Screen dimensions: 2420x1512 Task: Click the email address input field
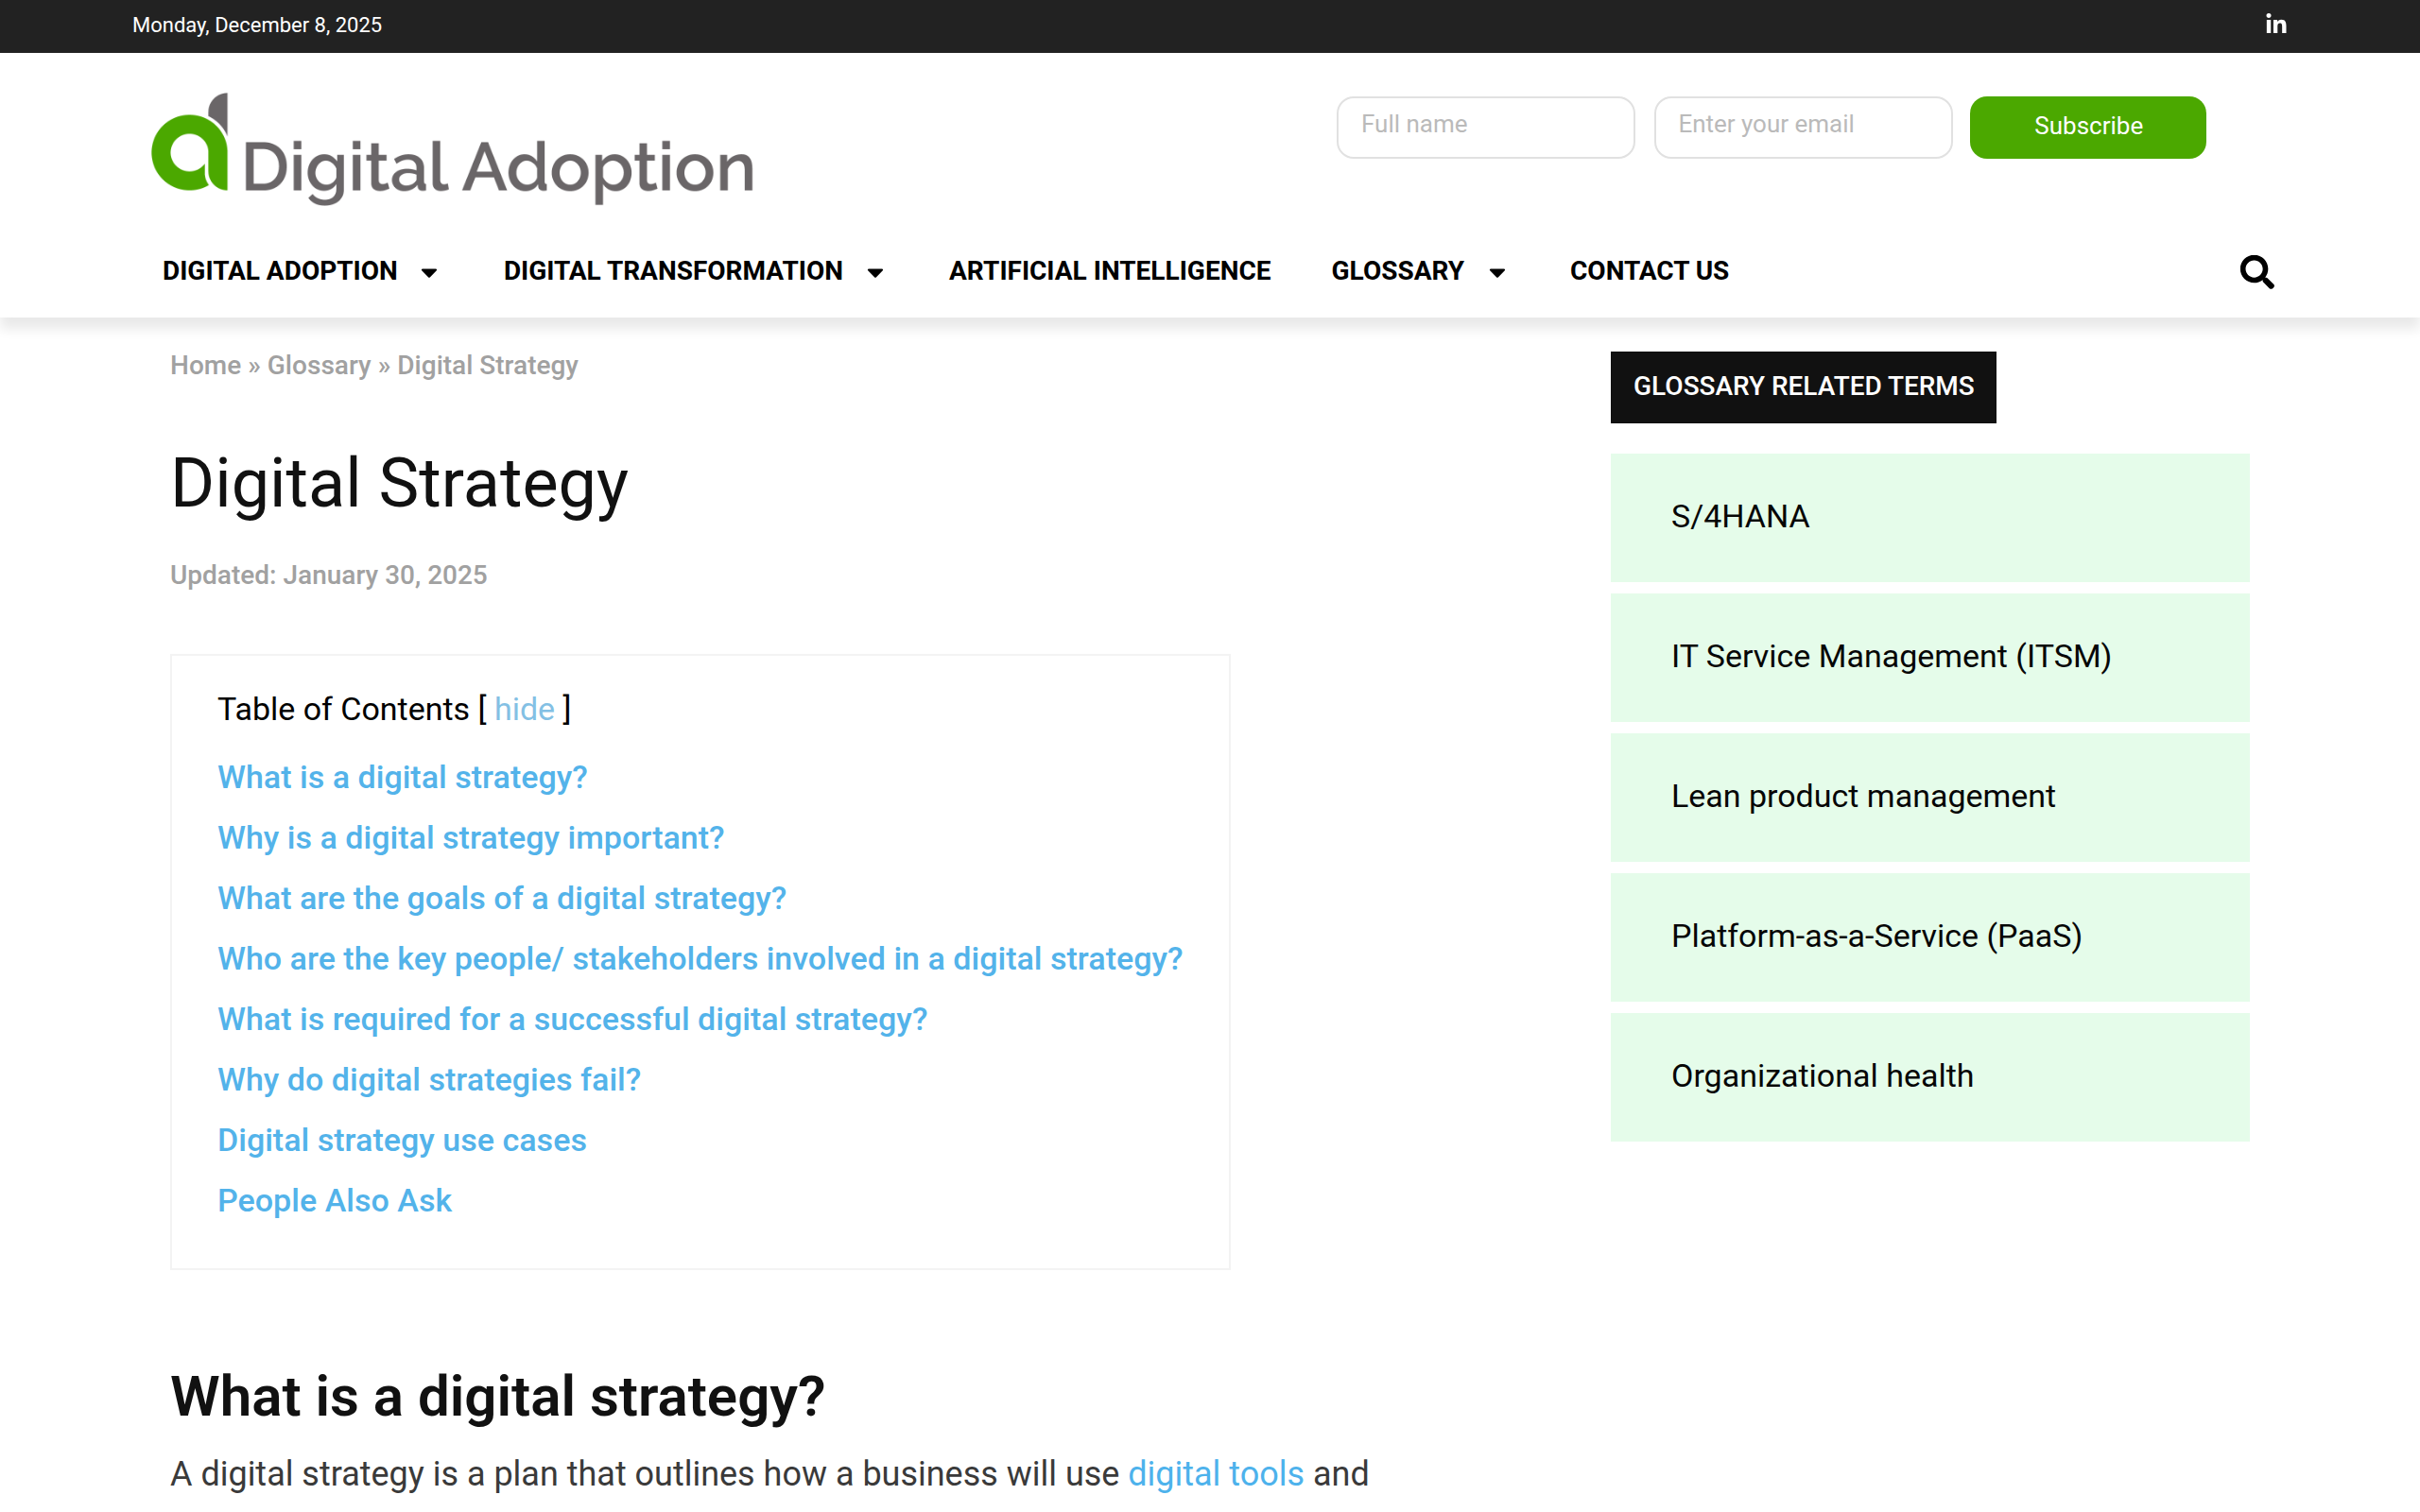[x=1802, y=126]
